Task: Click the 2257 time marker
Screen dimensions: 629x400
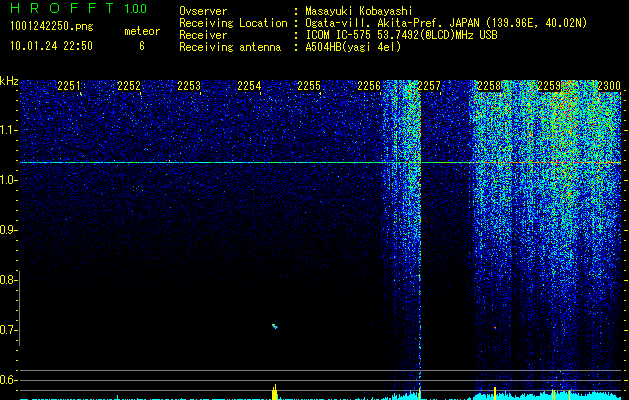Action: pos(429,86)
